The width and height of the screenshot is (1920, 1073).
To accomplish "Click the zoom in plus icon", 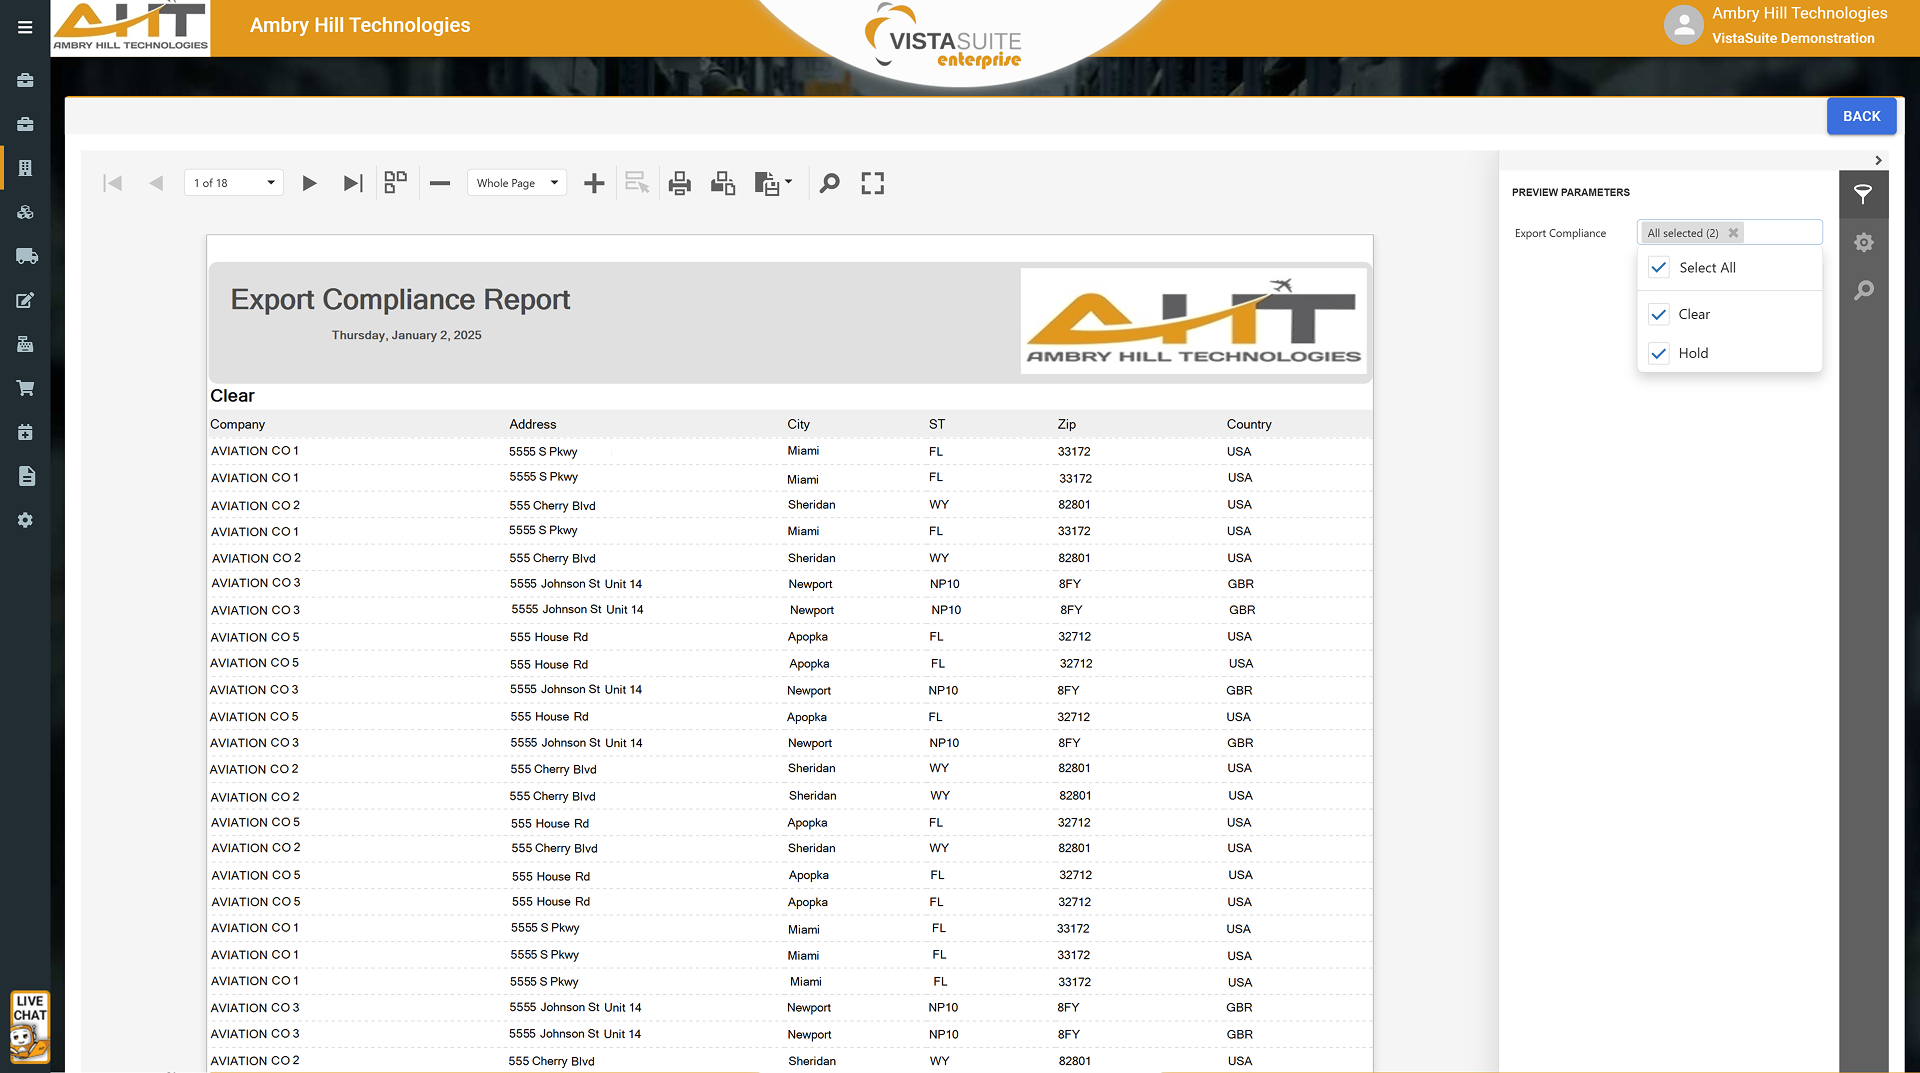I will tap(594, 183).
